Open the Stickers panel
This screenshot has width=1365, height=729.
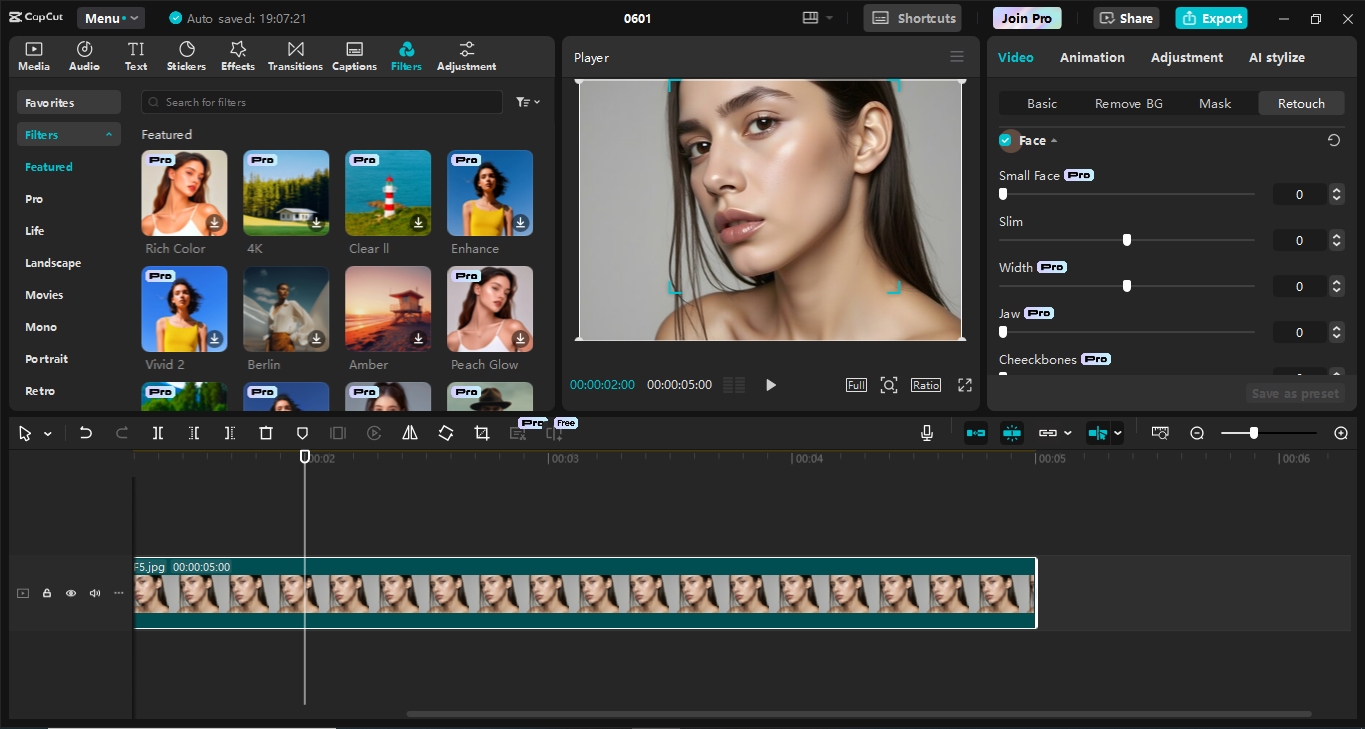click(x=186, y=55)
